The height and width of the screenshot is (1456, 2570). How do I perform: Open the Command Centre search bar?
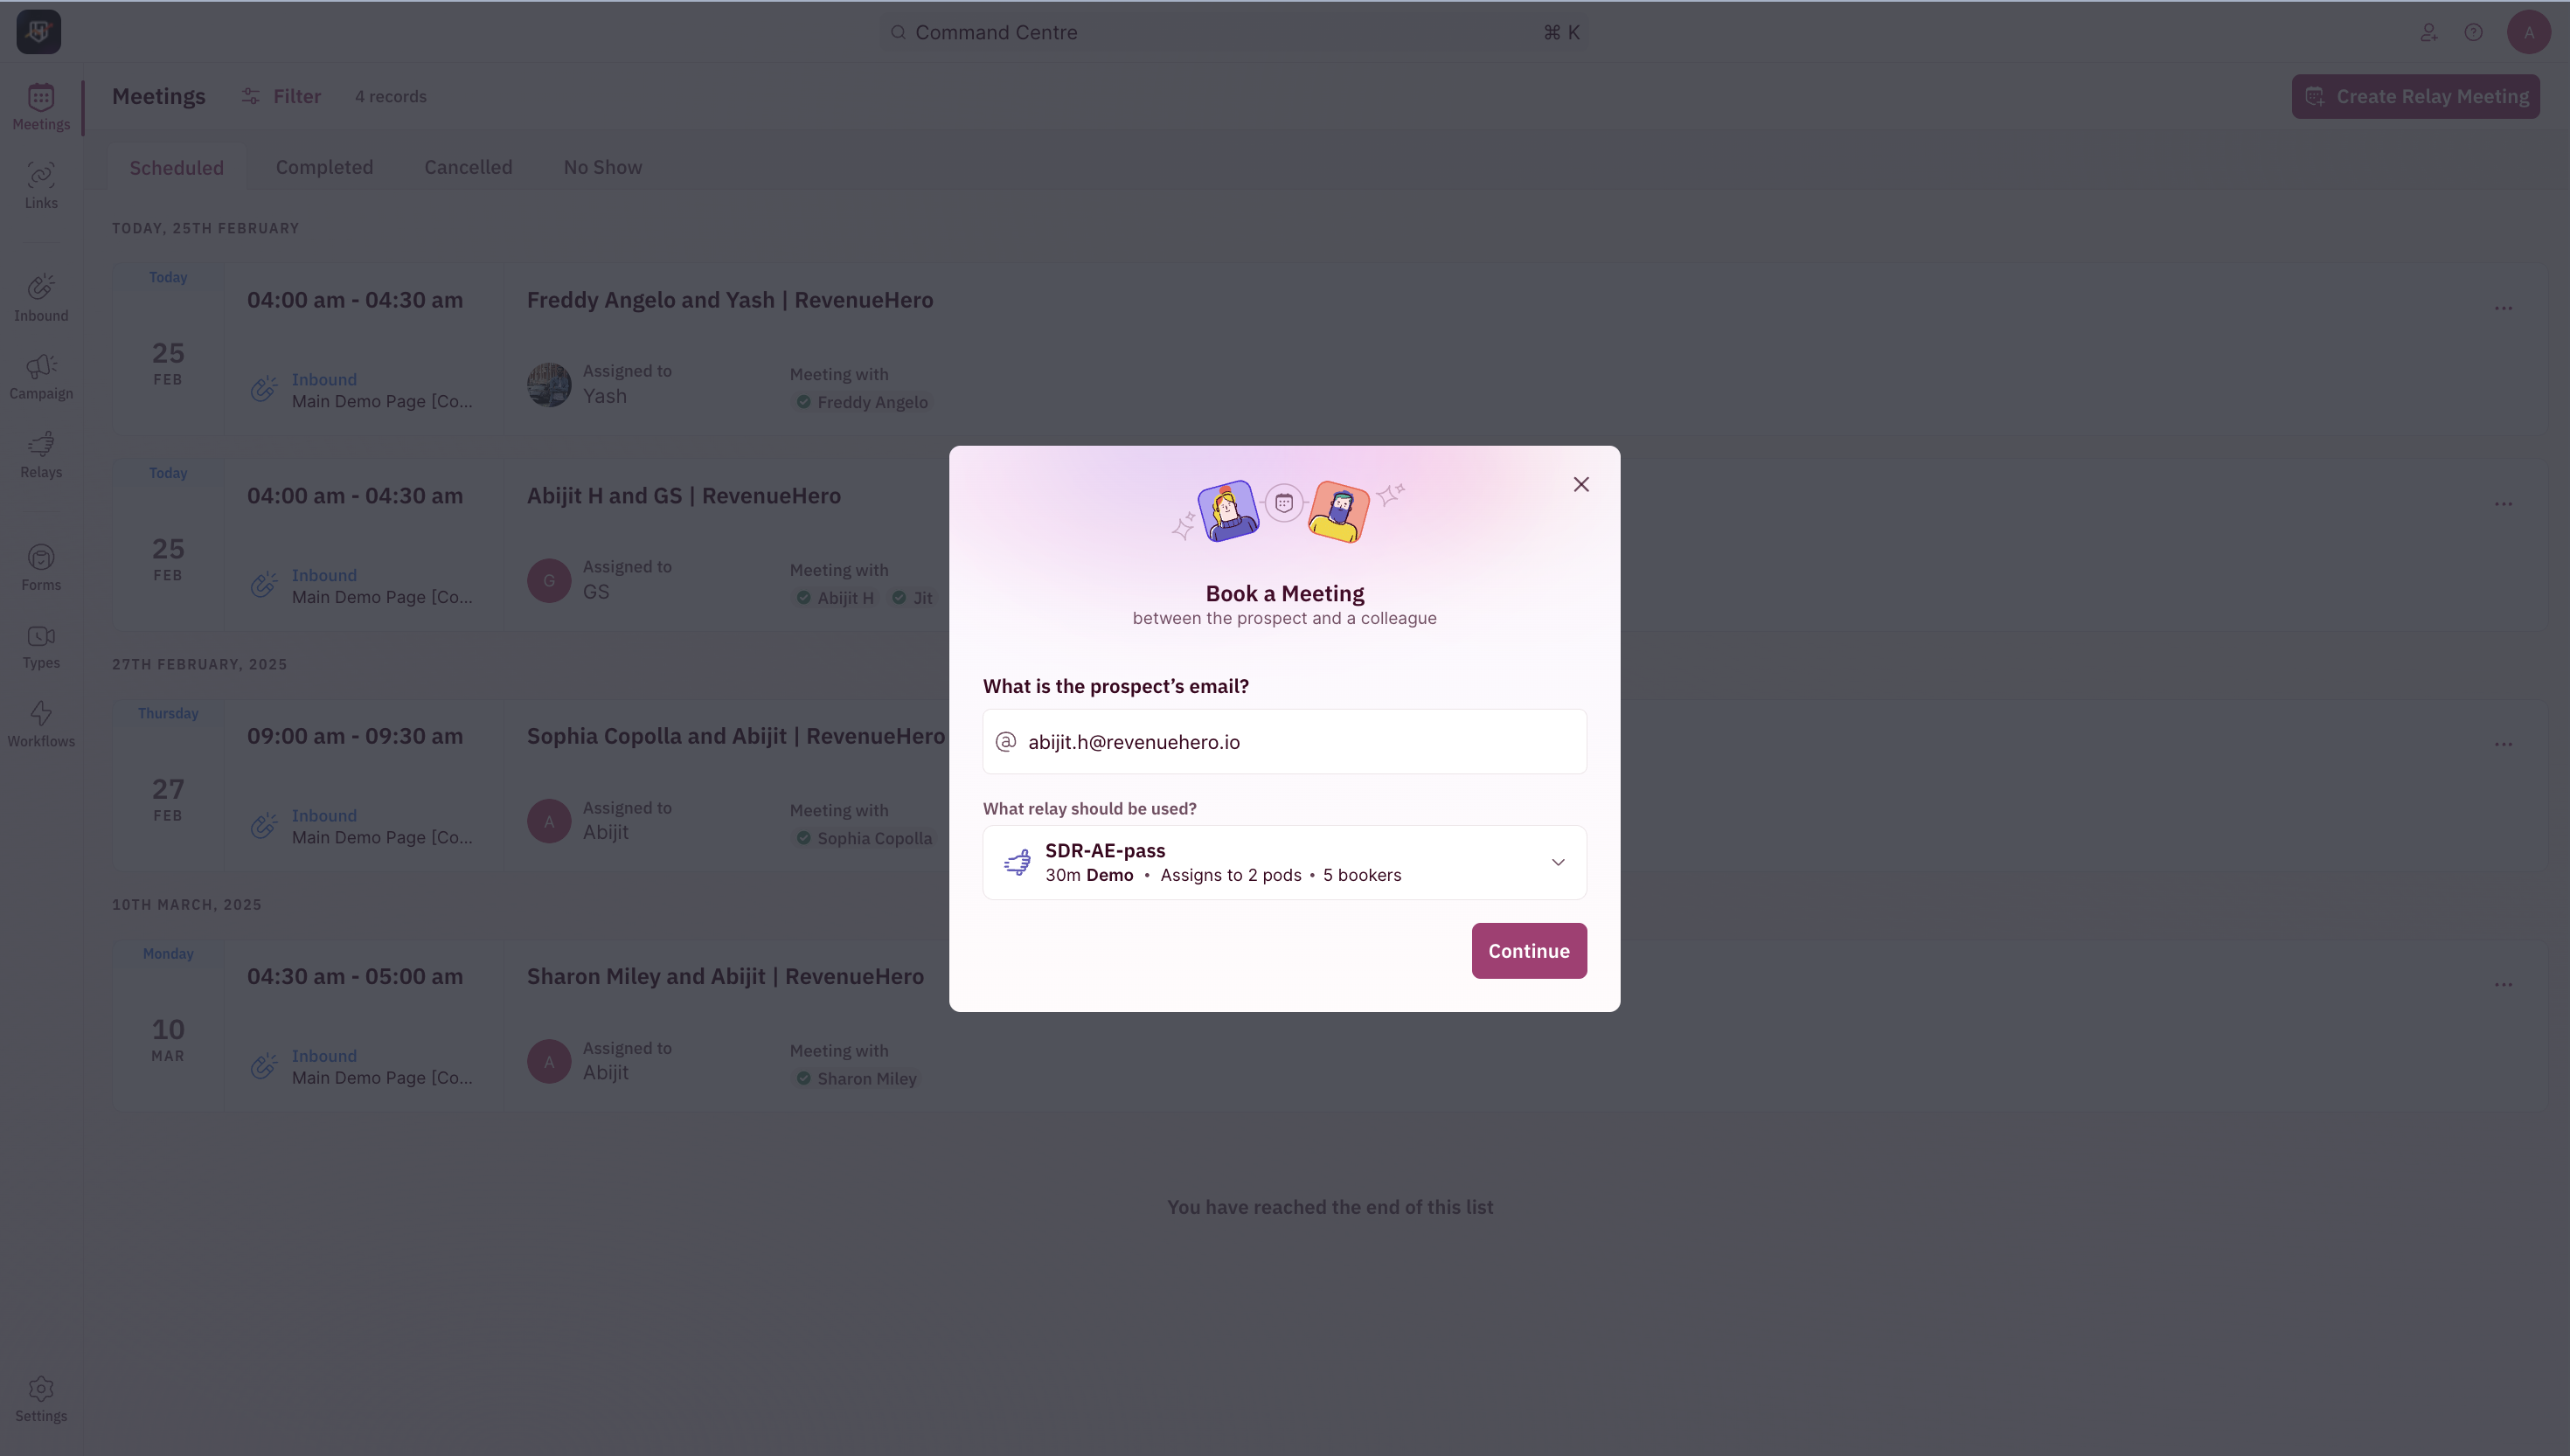1234,32
